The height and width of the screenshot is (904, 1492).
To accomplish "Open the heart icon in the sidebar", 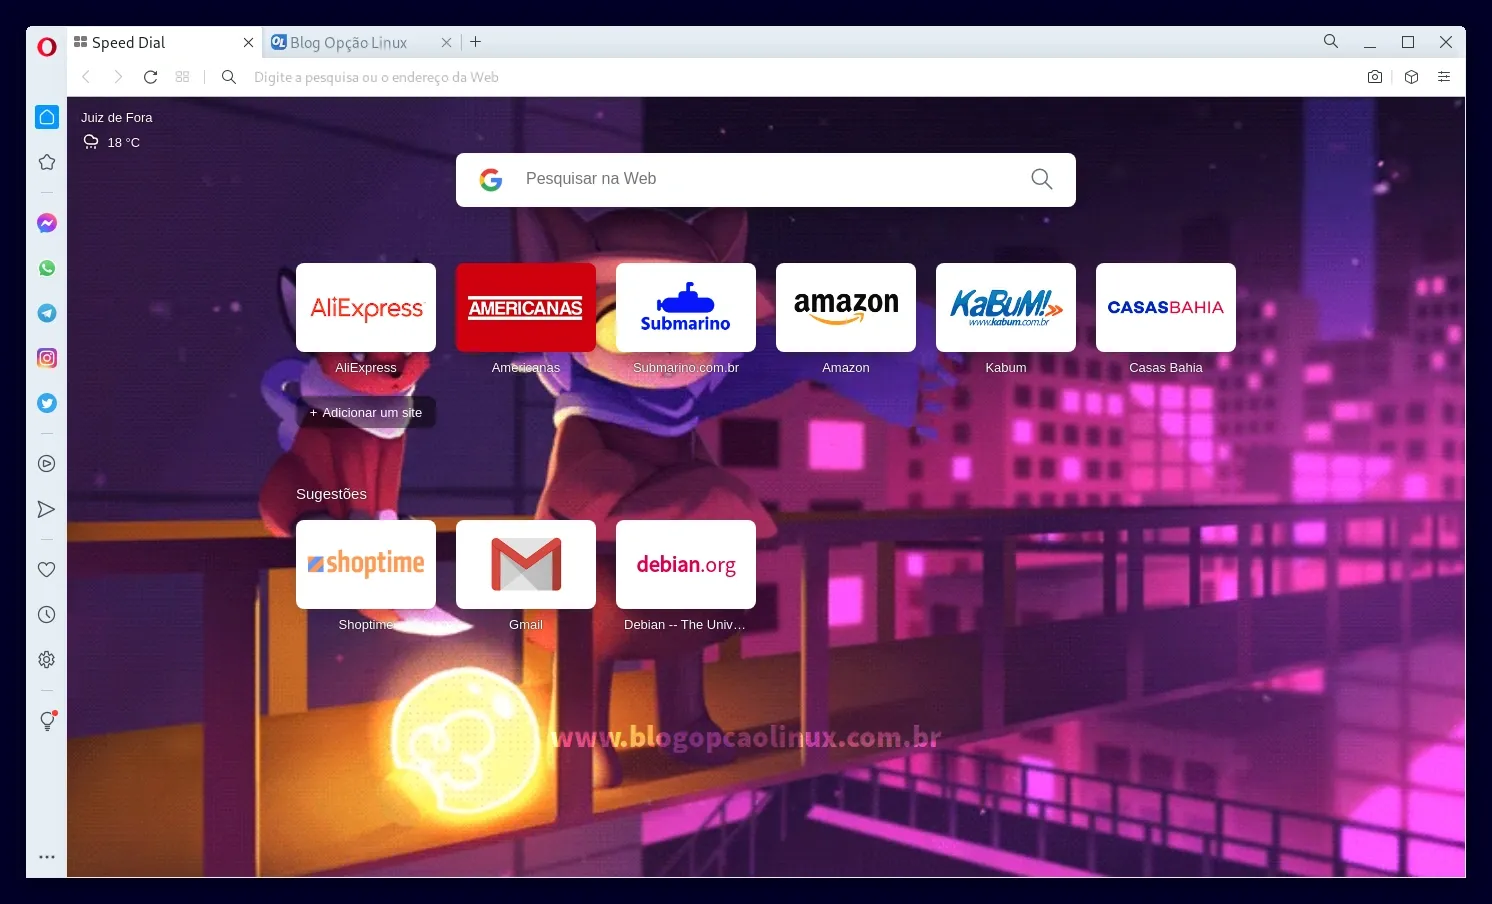I will coord(46,570).
